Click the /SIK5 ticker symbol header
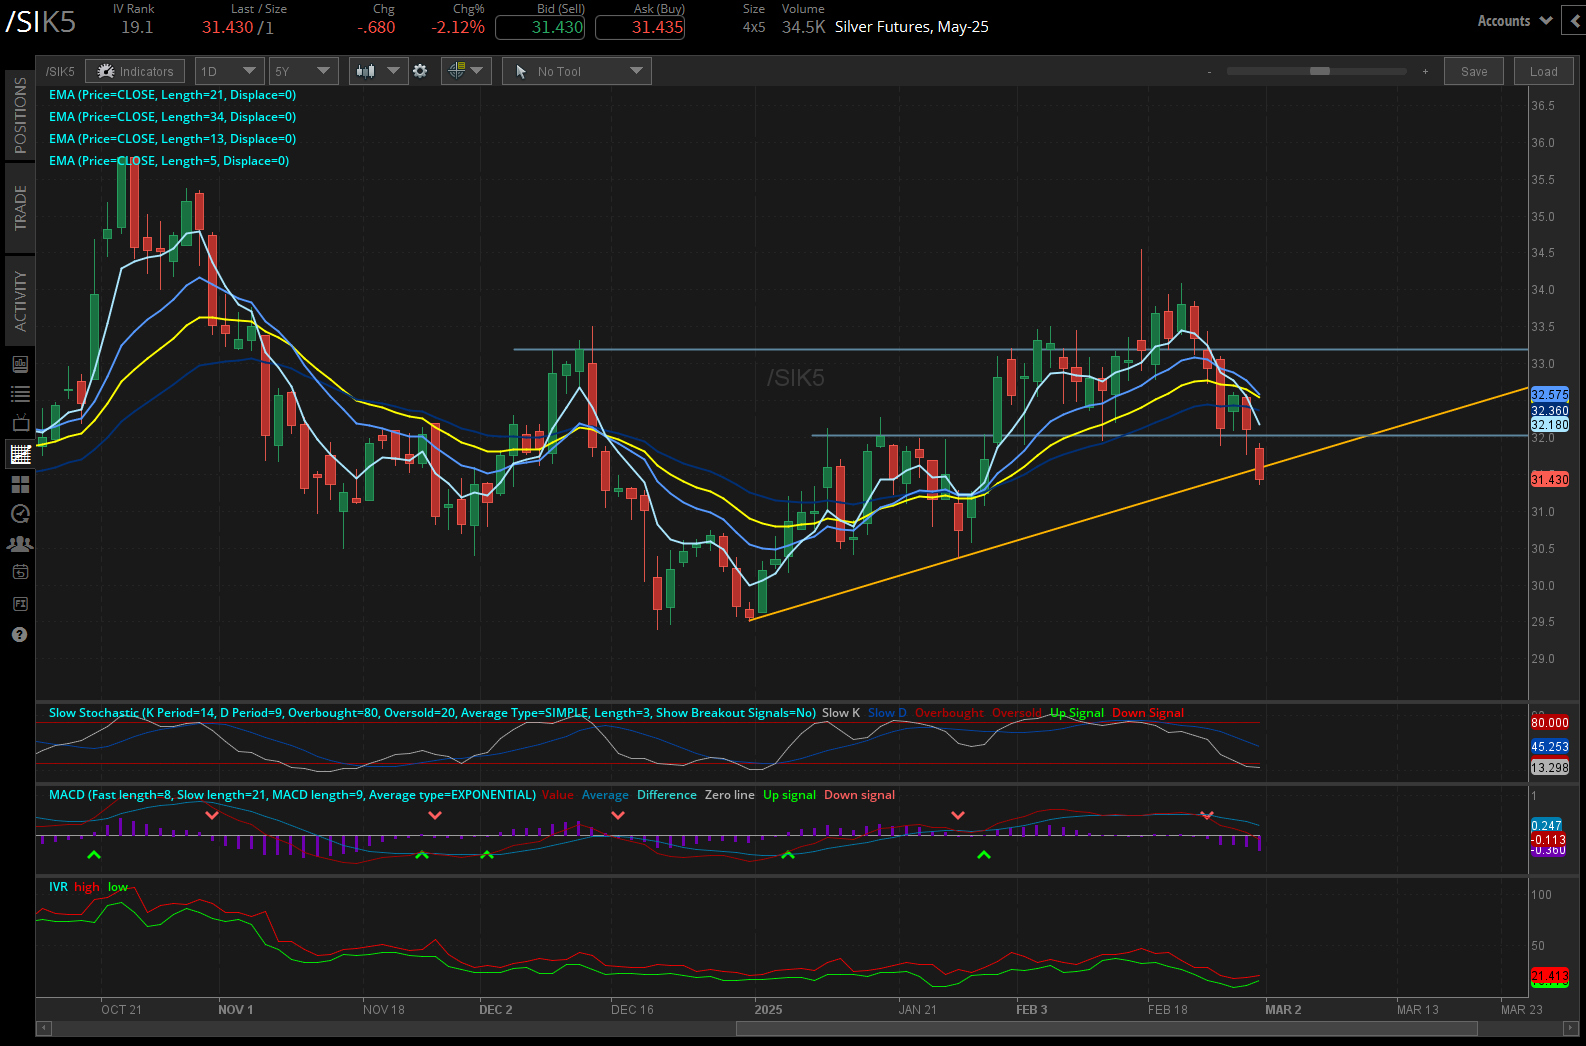 pos(41,22)
